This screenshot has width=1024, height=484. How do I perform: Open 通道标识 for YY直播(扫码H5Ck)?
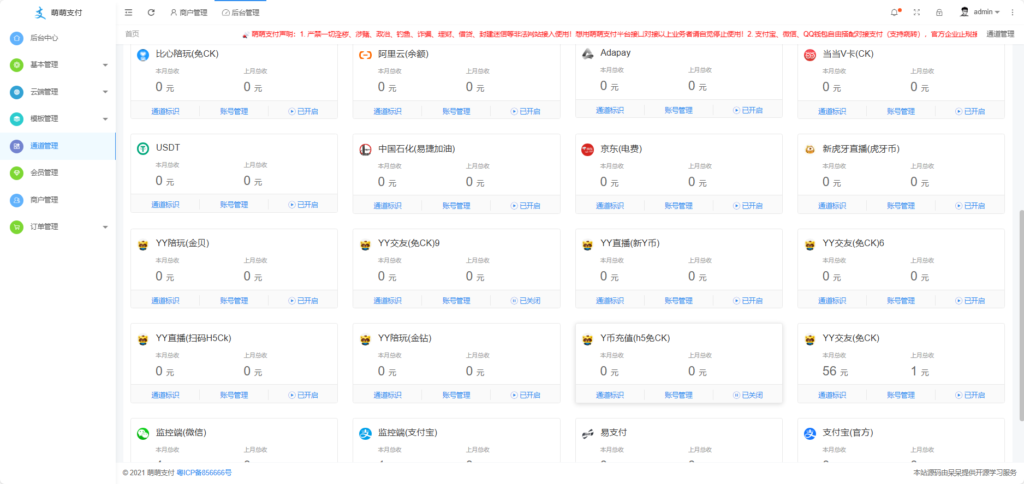(x=165, y=395)
